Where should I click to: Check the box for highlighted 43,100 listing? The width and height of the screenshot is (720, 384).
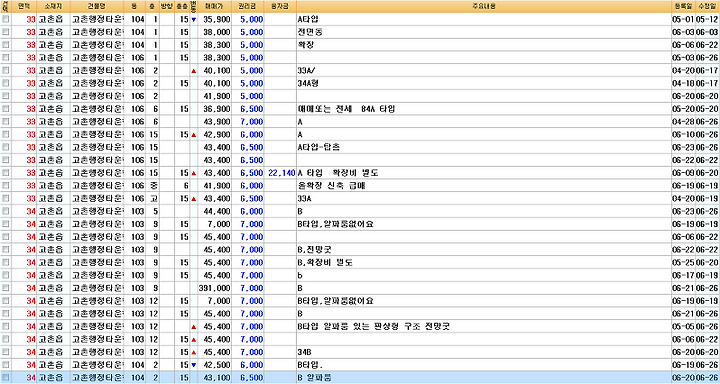pyautogui.click(x=6, y=378)
